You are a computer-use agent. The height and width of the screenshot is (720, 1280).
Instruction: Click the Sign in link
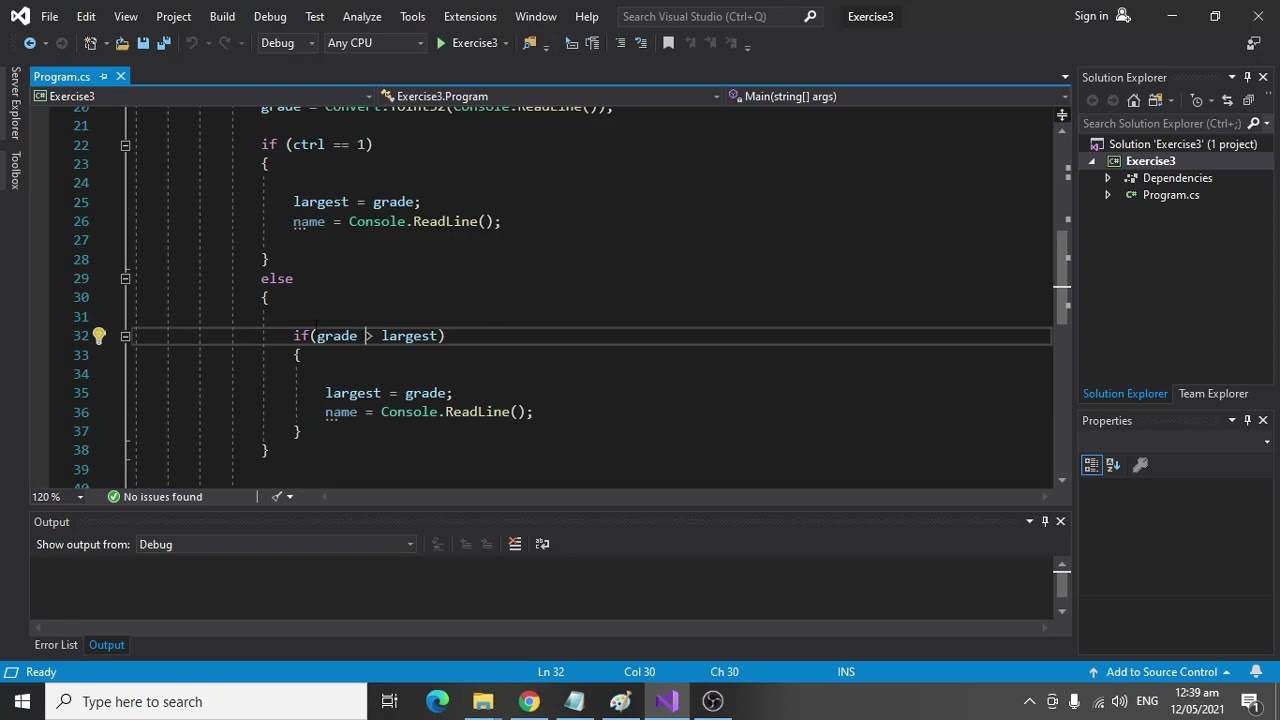click(x=1091, y=16)
